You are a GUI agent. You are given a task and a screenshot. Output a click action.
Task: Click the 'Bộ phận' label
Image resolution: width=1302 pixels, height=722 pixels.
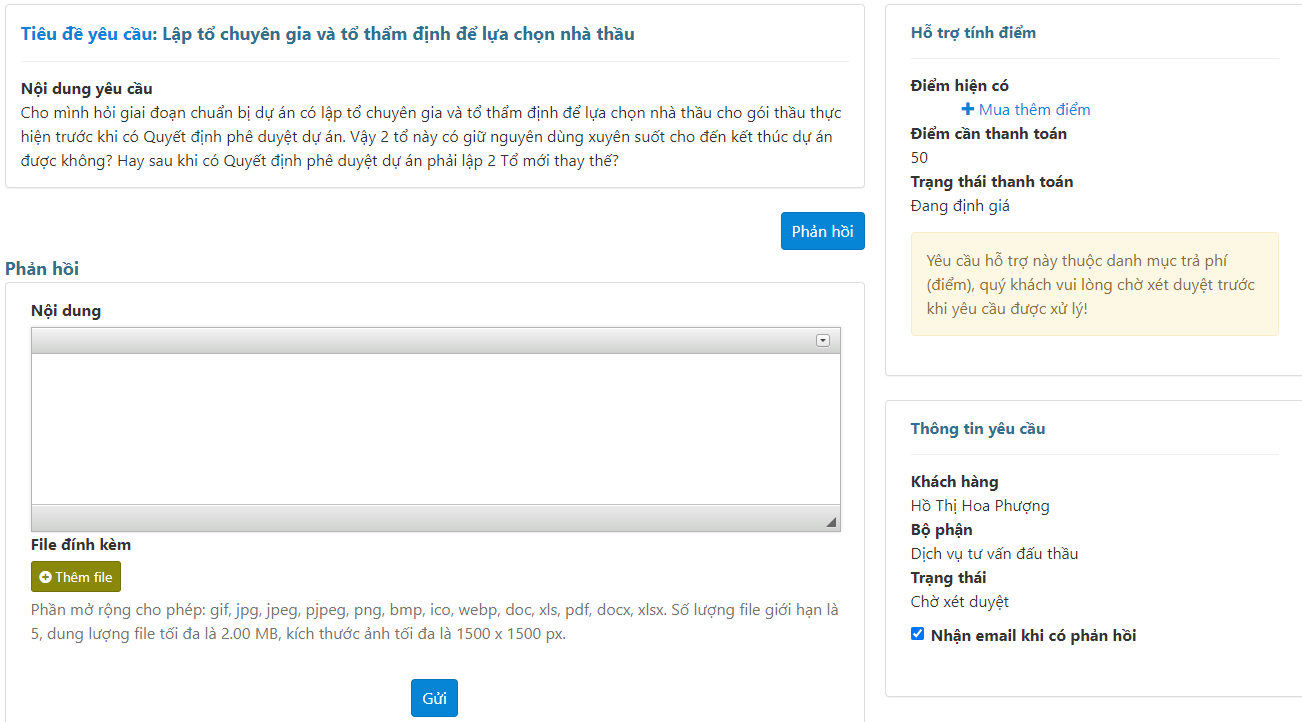click(x=942, y=530)
